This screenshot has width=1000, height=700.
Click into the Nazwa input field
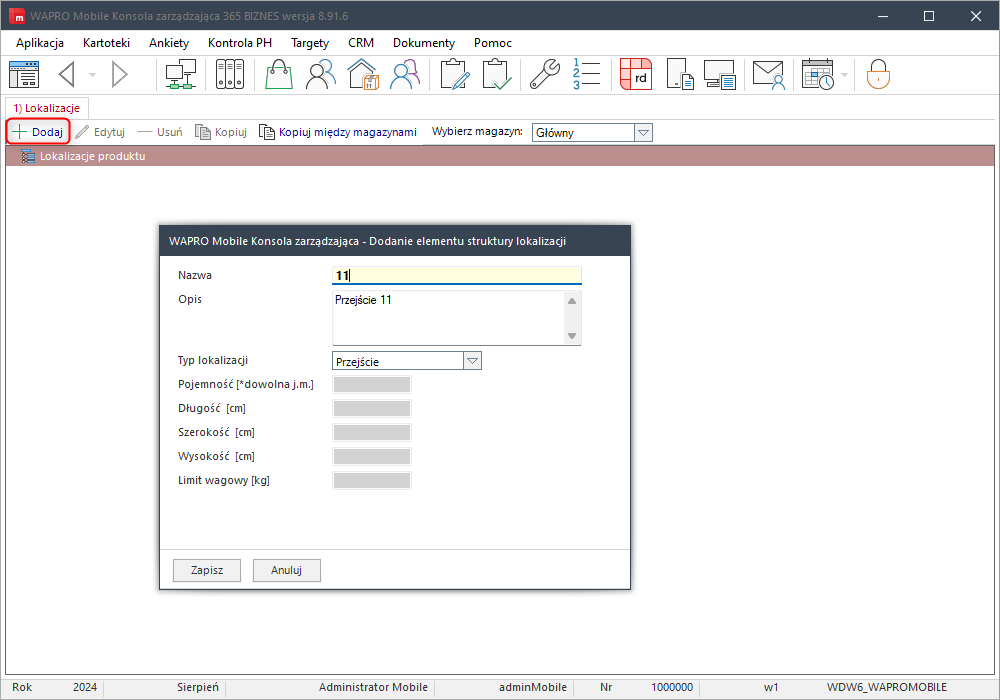pyautogui.click(x=456, y=275)
